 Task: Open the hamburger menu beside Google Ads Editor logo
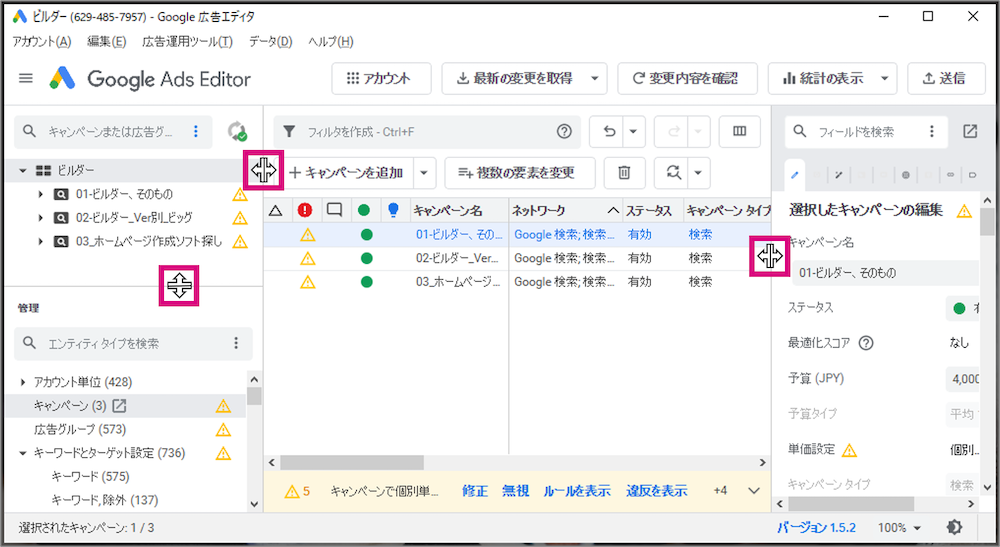coord(26,78)
